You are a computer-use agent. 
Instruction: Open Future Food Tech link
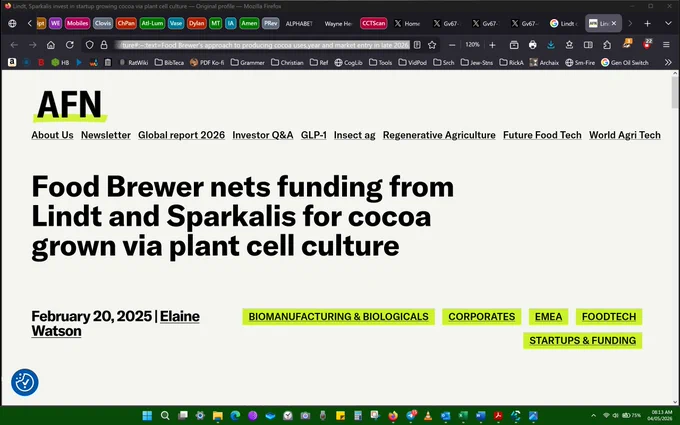click(x=542, y=135)
